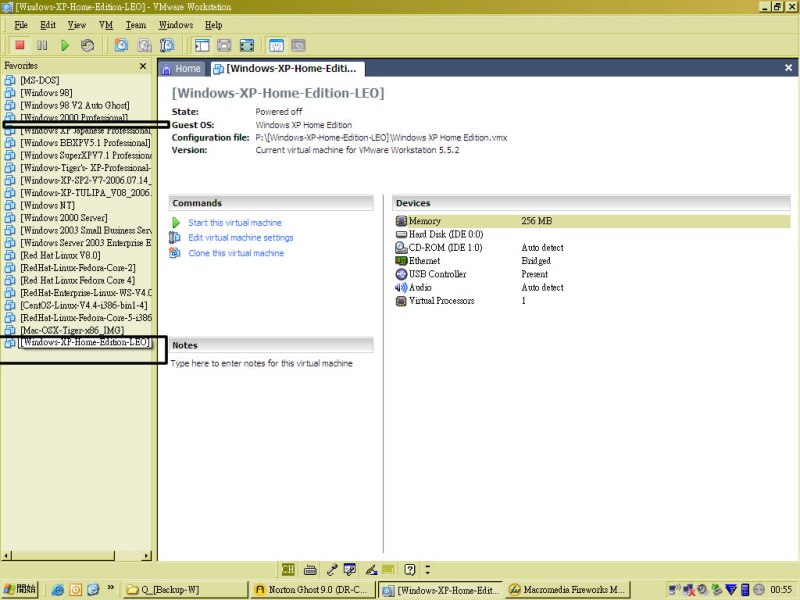Open the Team menu

[136, 25]
